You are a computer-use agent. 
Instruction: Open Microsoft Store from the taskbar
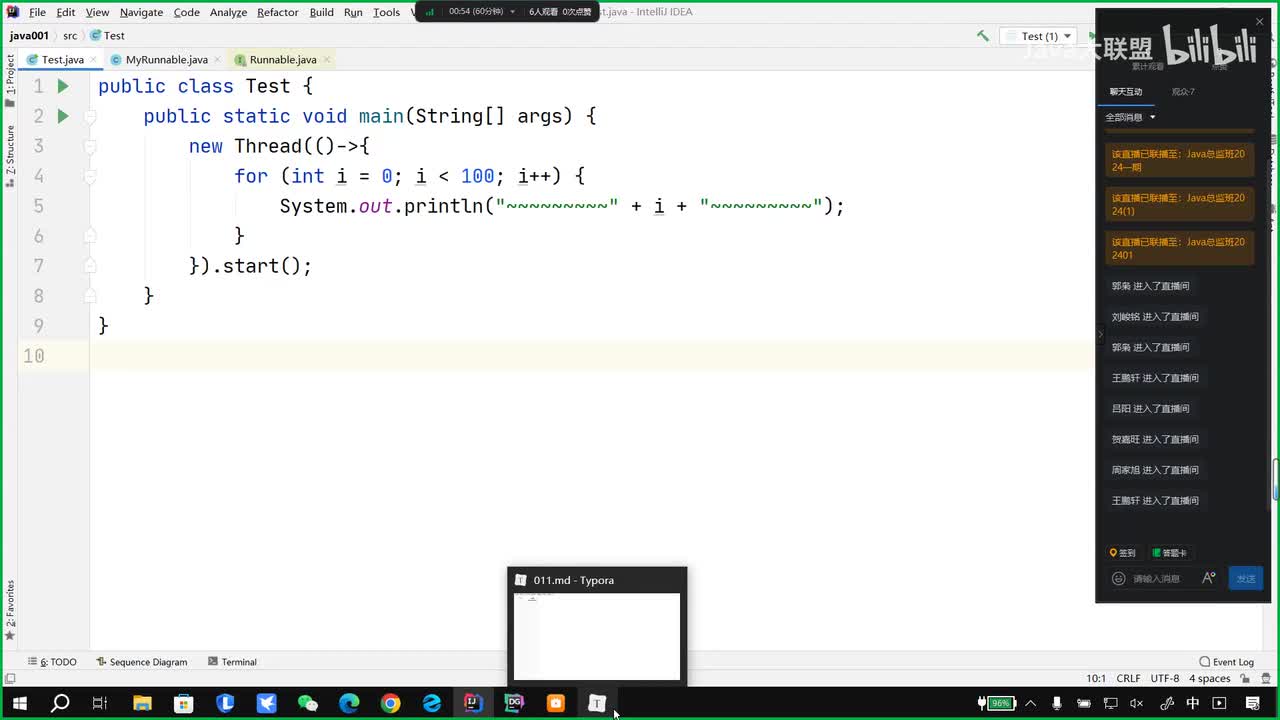(184, 703)
